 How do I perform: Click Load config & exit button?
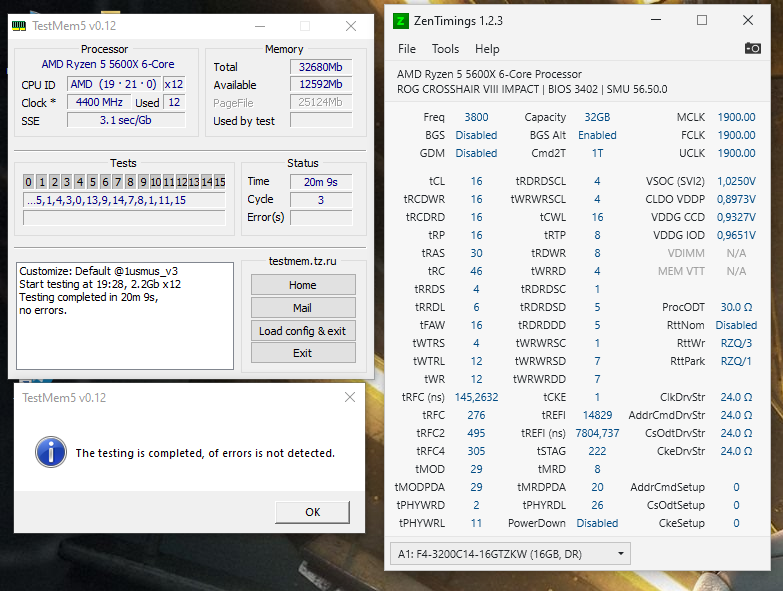(303, 331)
